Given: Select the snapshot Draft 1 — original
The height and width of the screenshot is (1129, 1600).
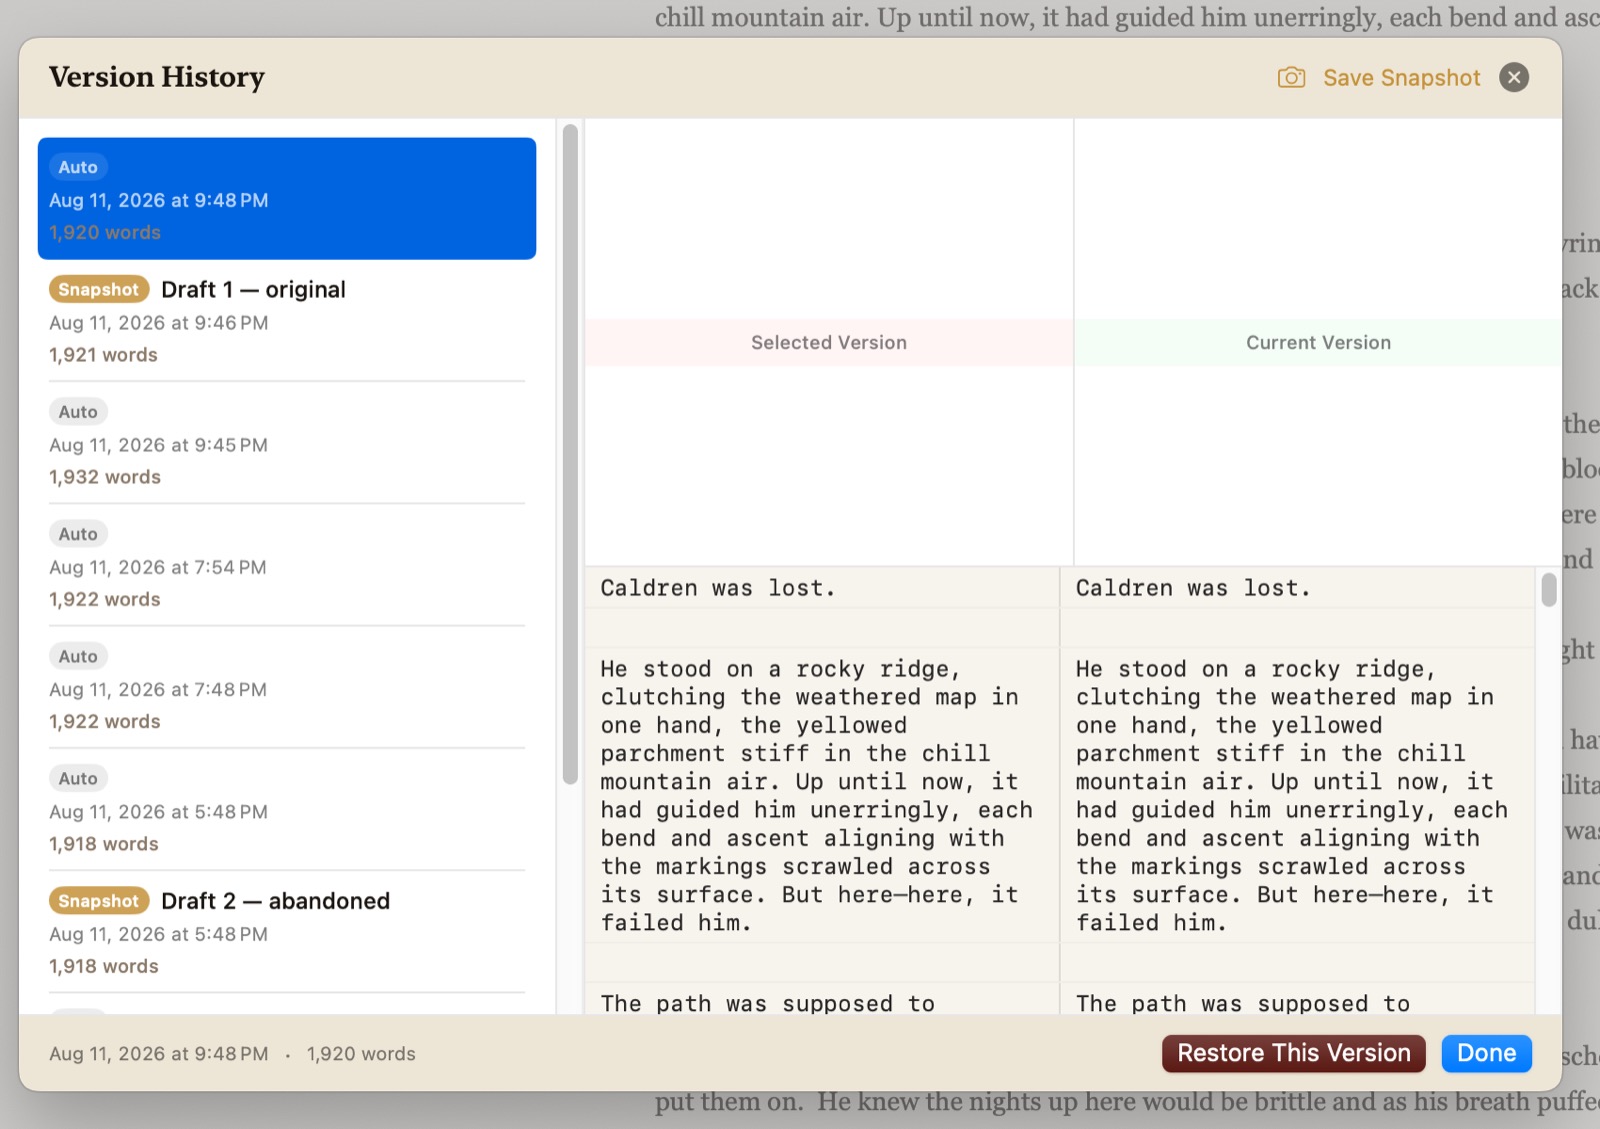Looking at the screenshot, I should (x=287, y=321).
